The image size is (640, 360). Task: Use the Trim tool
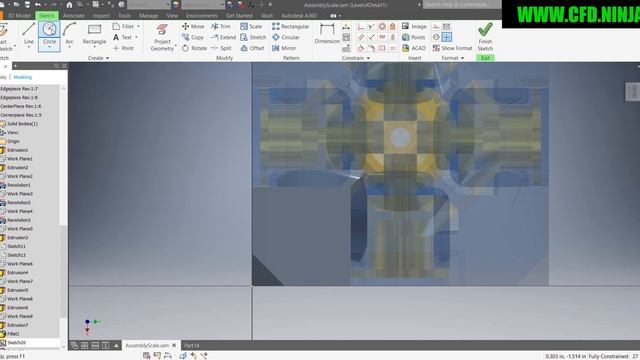pos(221,26)
